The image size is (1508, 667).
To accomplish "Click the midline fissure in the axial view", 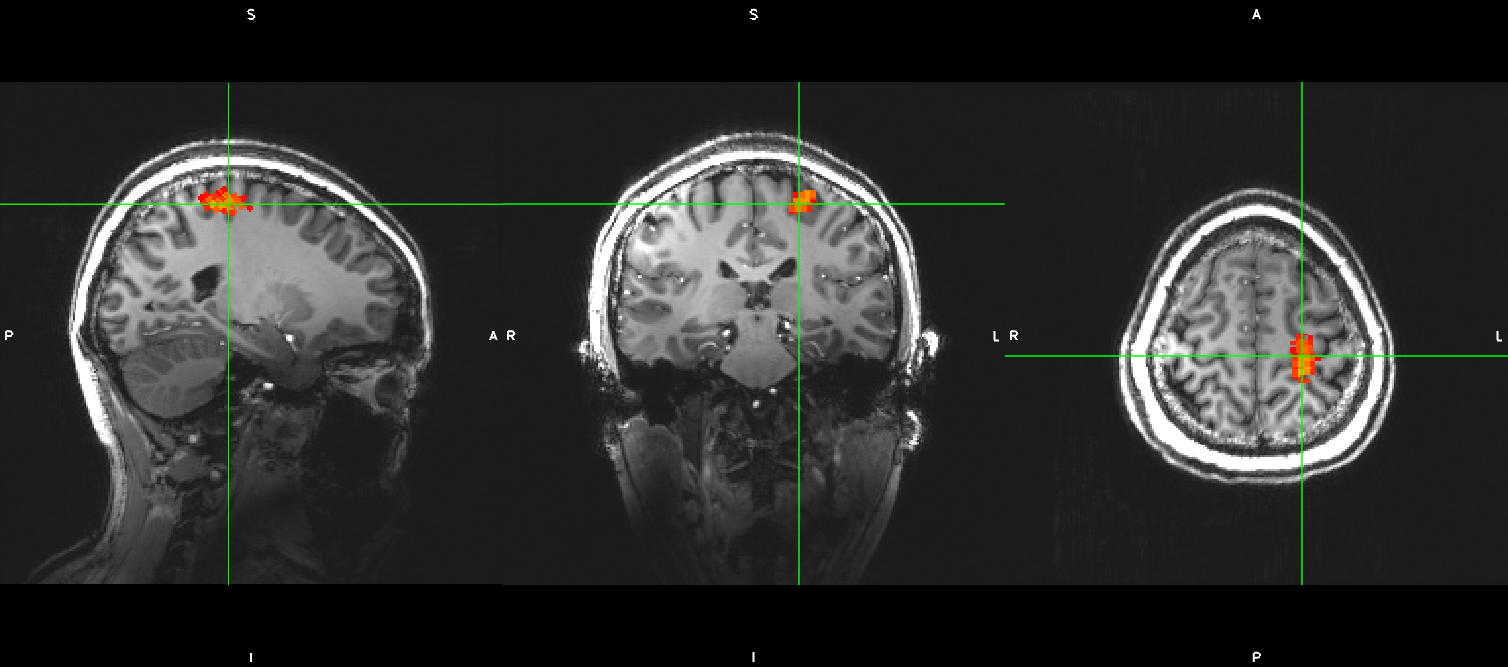I will click(1257, 300).
